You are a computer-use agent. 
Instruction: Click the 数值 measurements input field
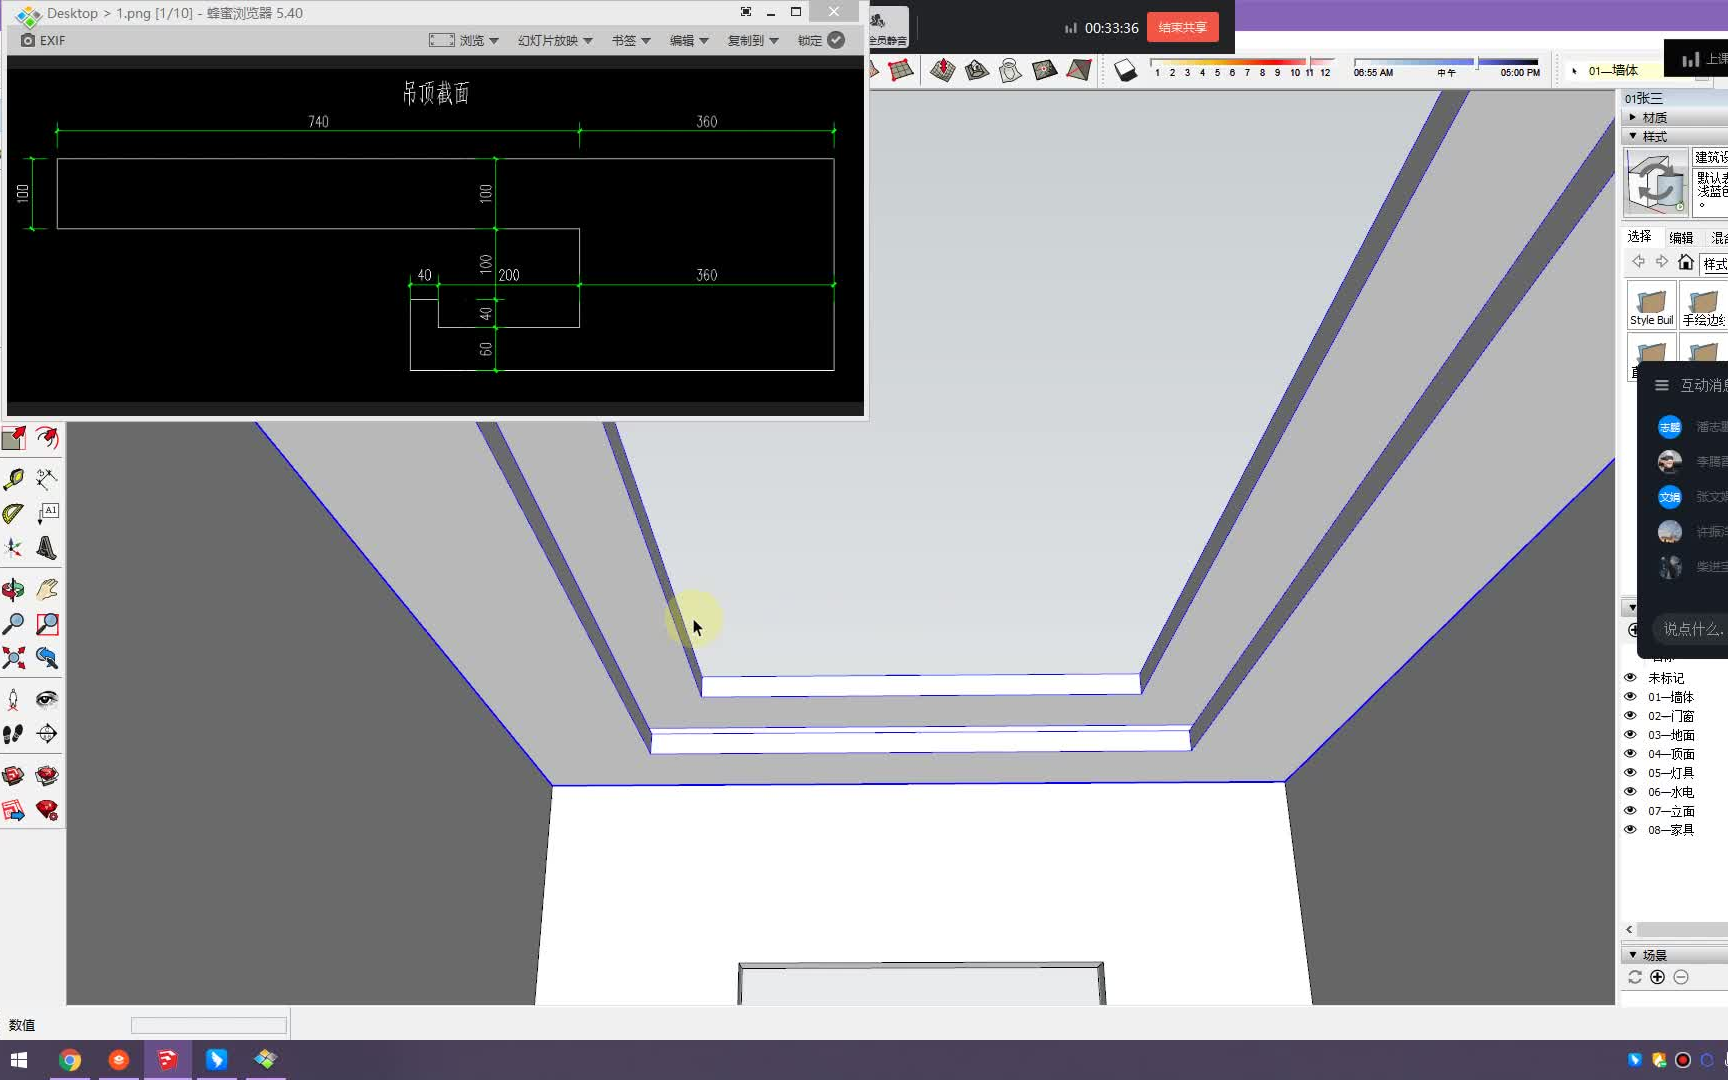[x=209, y=1025]
